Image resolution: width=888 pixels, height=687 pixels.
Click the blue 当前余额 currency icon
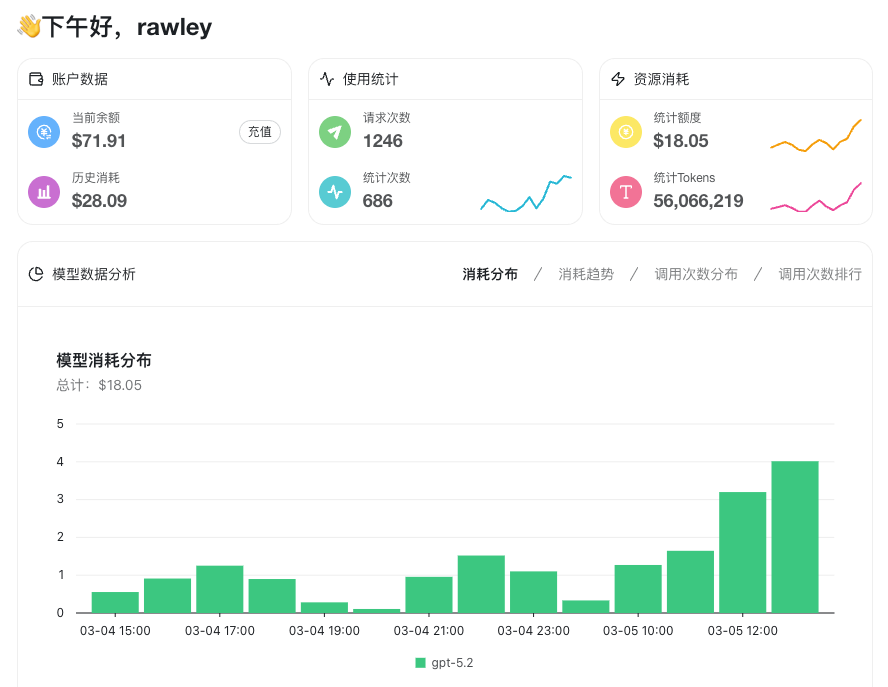click(x=44, y=131)
